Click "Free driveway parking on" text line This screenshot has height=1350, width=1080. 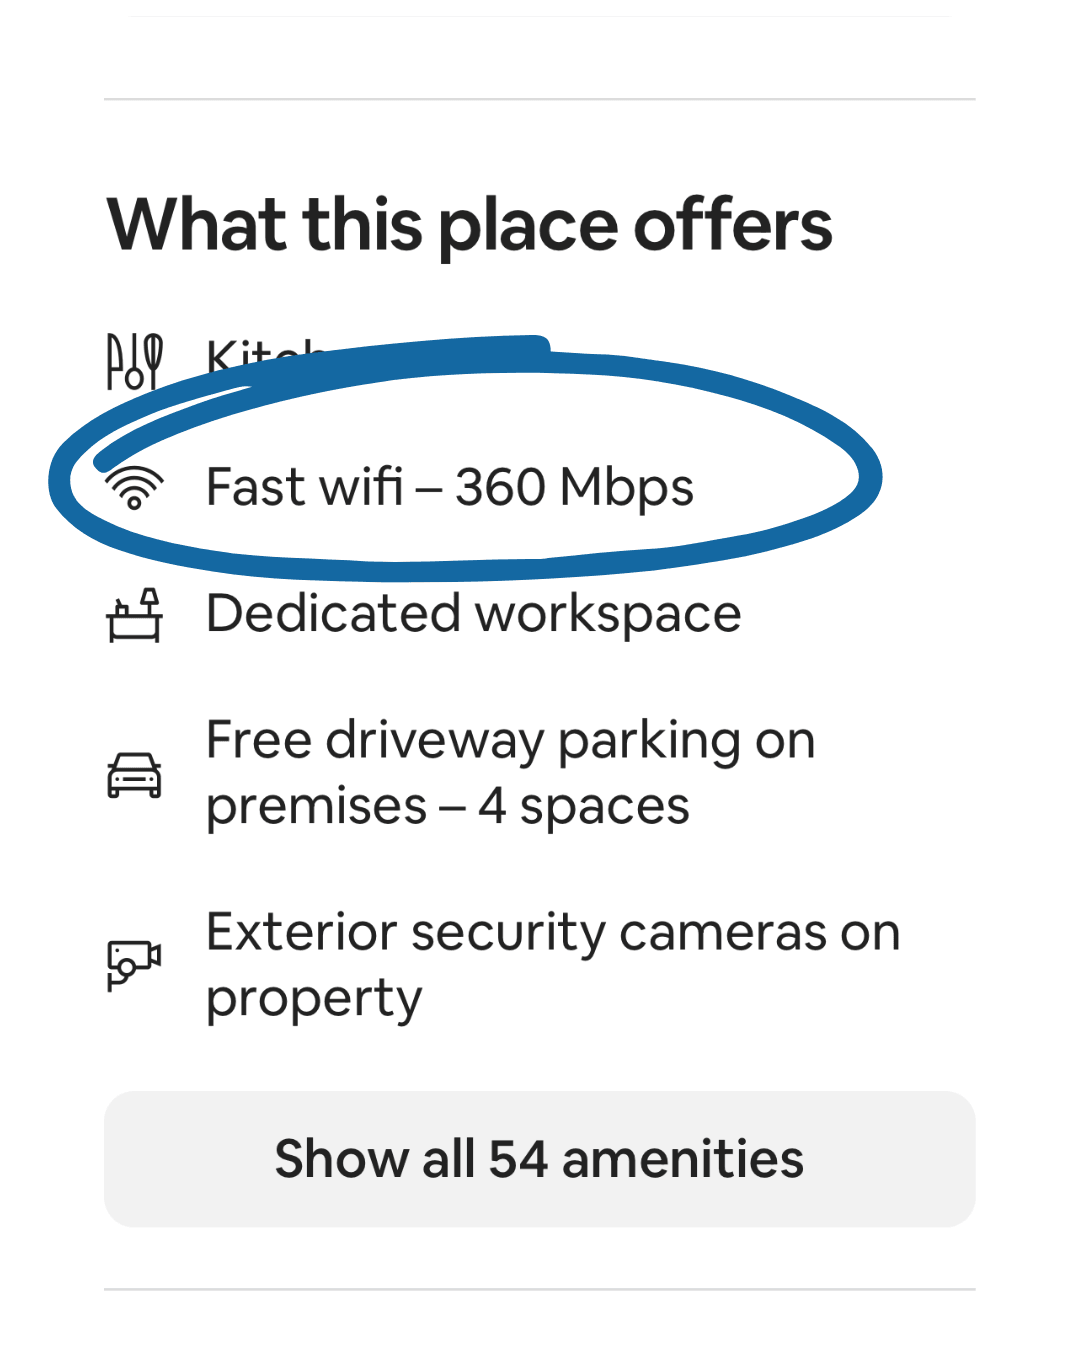[510, 741]
